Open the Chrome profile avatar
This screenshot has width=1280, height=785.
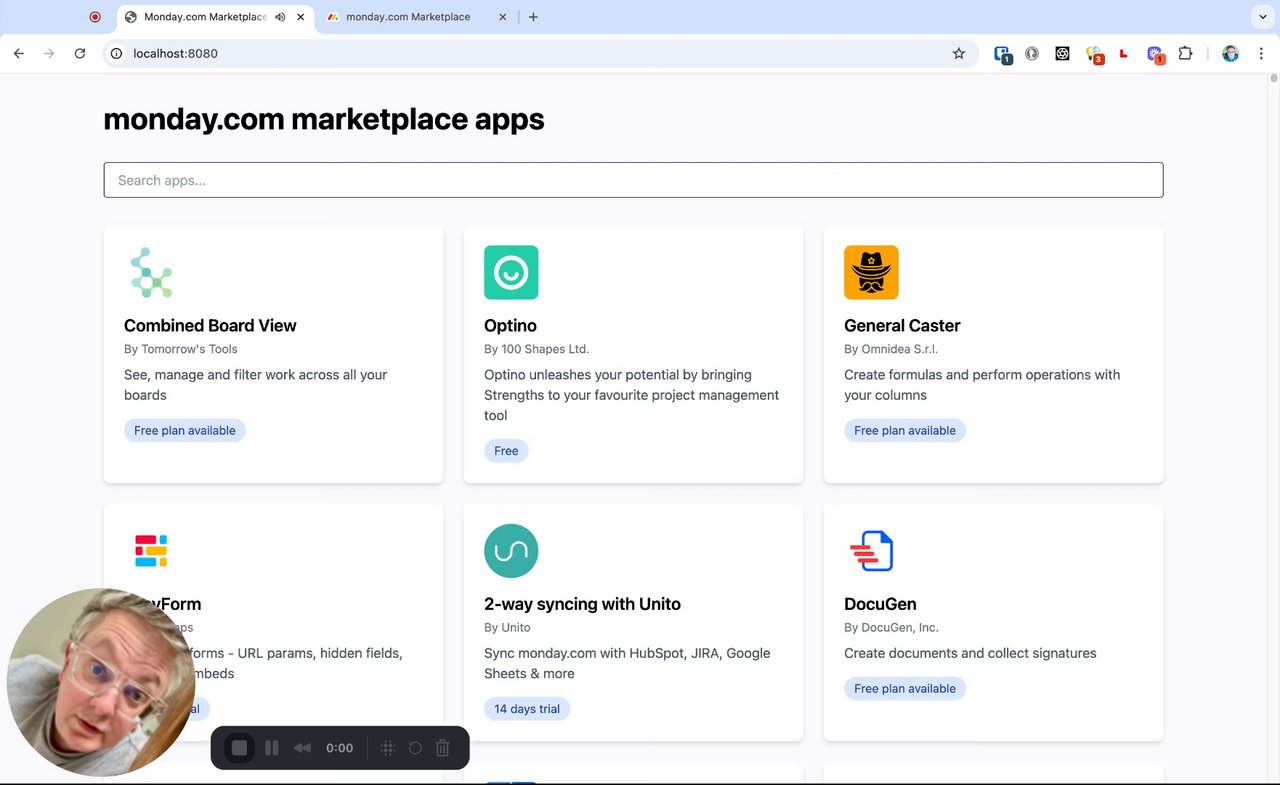pyautogui.click(x=1231, y=54)
